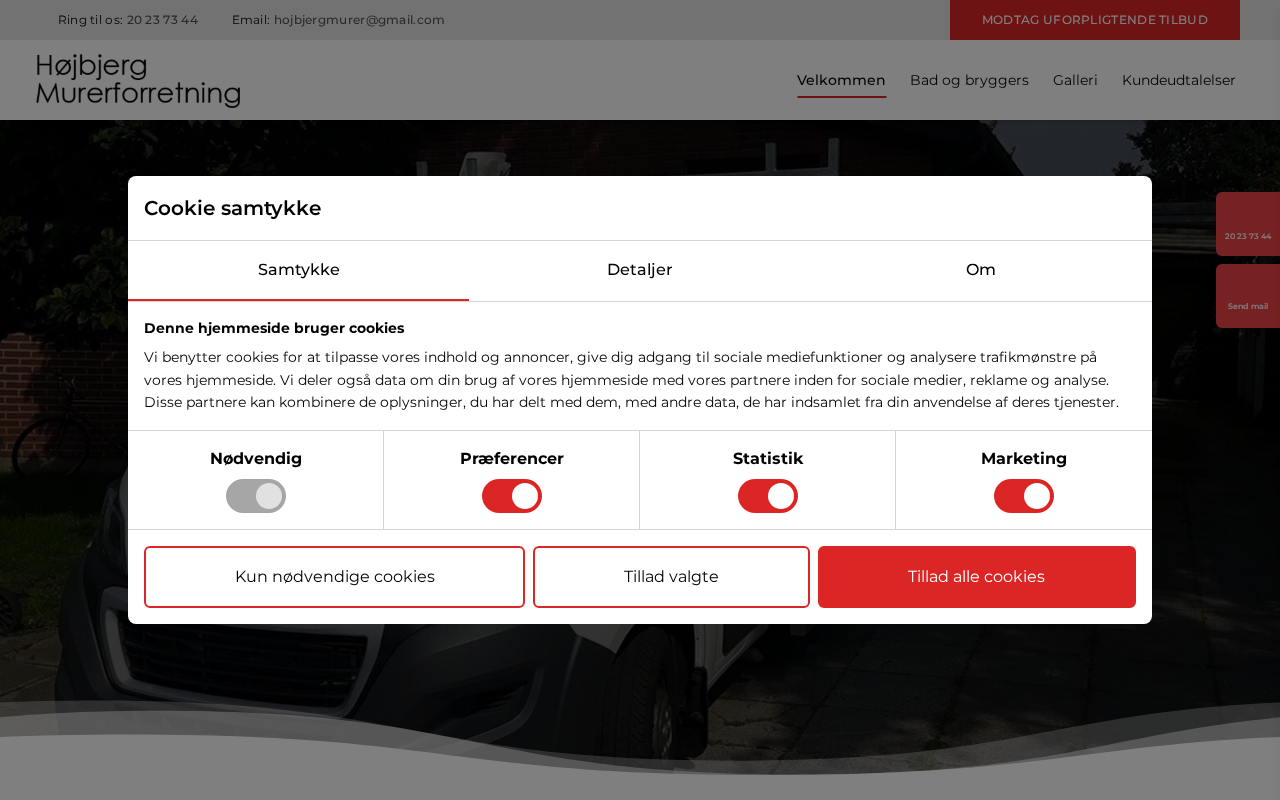Click Kun nødvendige cookies button

pyautogui.click(x=334, y=577)
